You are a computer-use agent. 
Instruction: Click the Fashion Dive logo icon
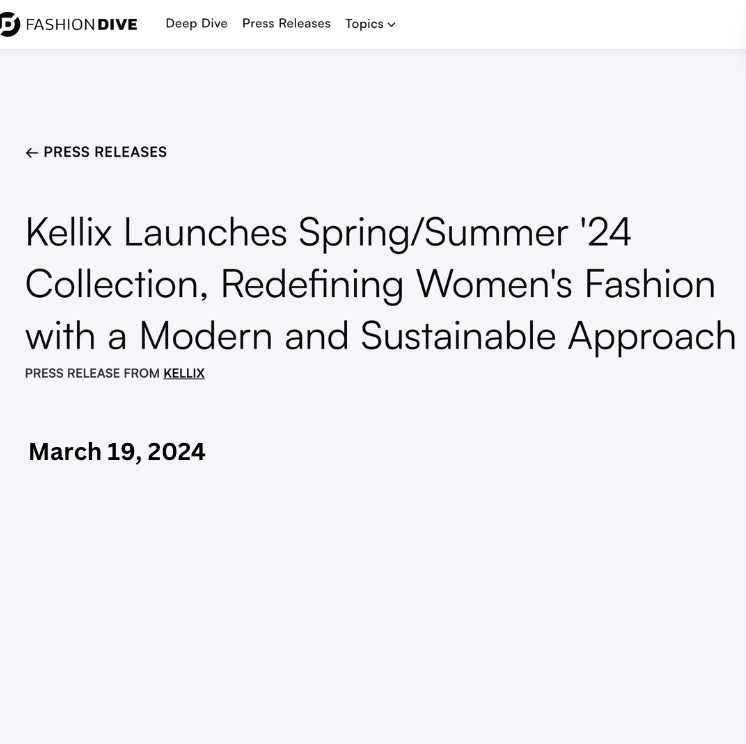(9, 24)
